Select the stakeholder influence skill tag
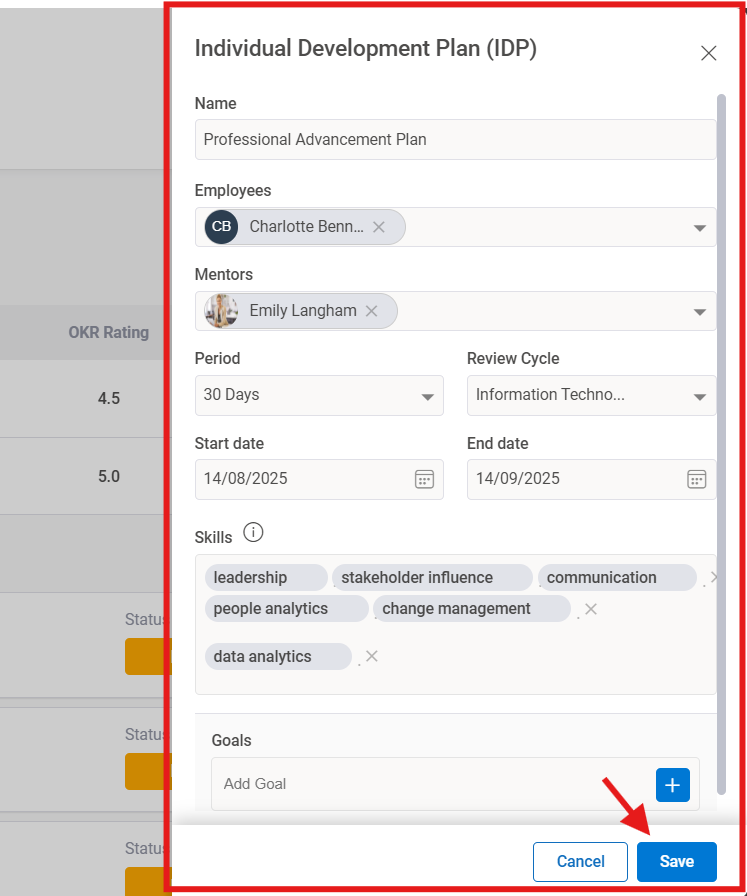Viewport: 747px width, 896px height. 432,578
